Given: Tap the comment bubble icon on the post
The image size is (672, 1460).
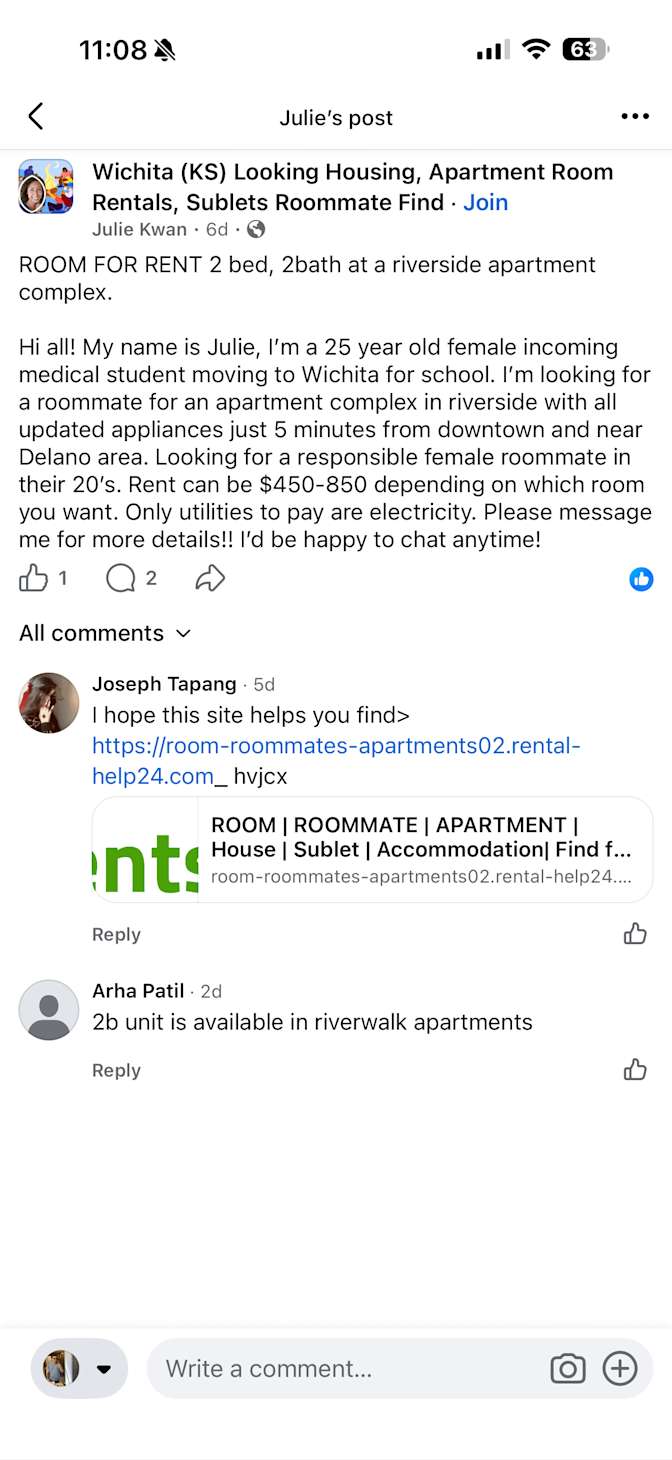Looking at the screenshot, I should (x=121, y=578).
